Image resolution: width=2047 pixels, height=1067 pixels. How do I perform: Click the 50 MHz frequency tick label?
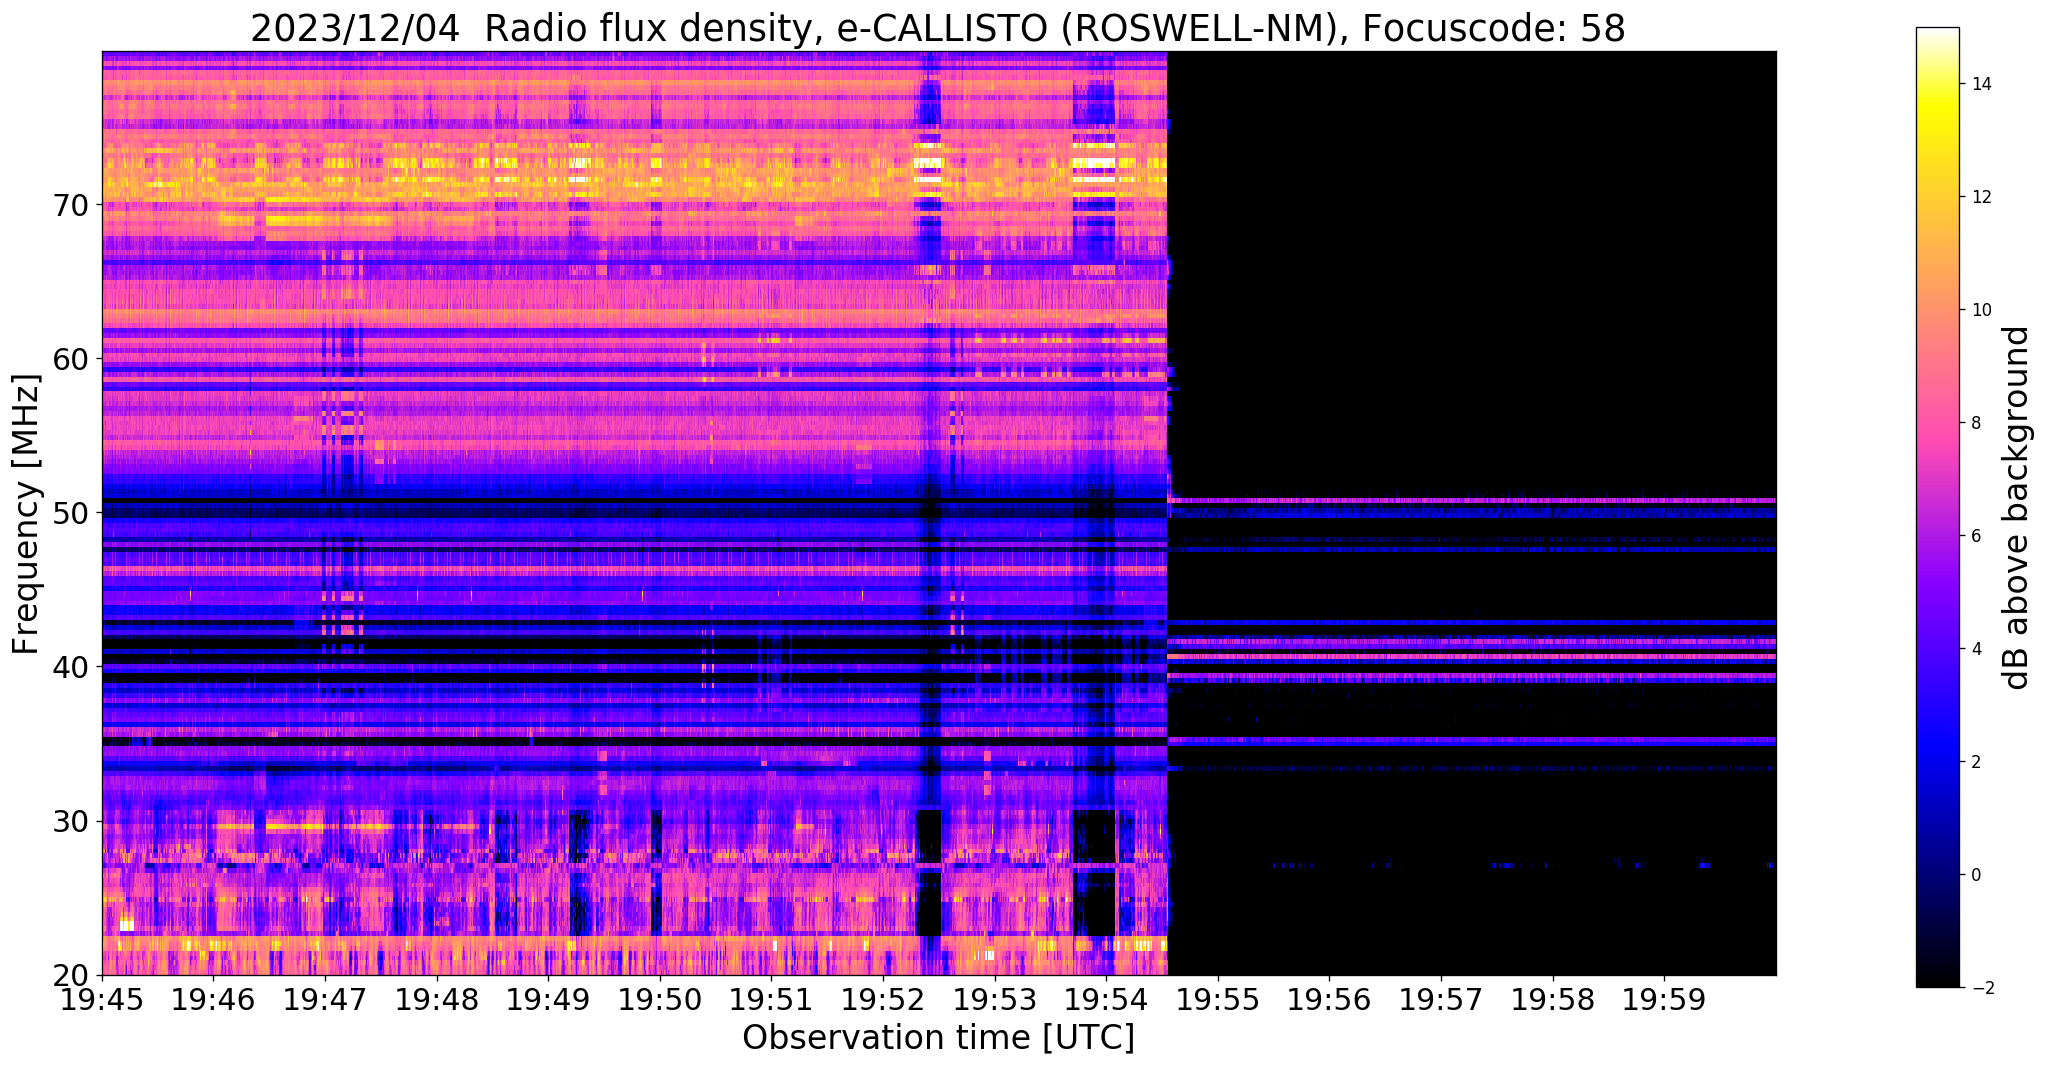(71, 513)
